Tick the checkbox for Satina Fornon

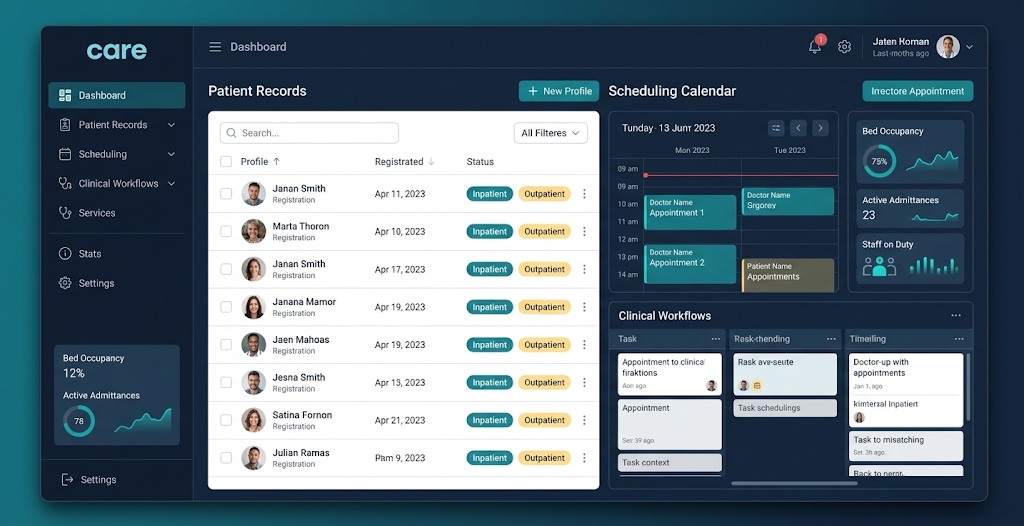(226, 420)
